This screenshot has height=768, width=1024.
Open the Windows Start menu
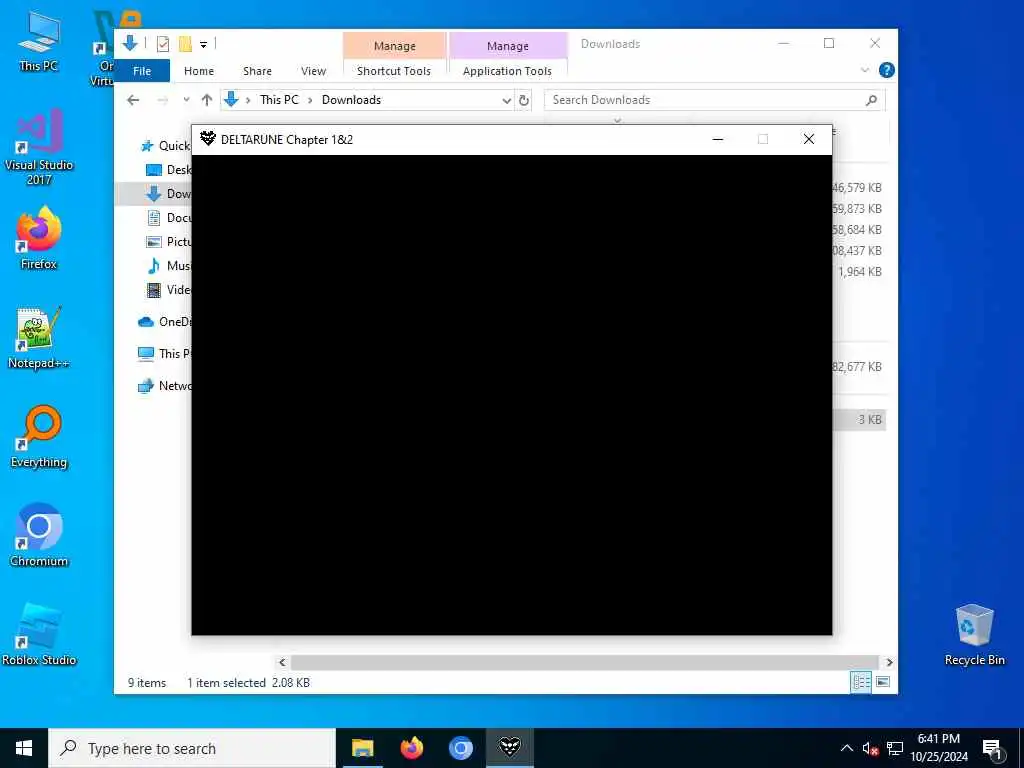click(x=24, y=748)
